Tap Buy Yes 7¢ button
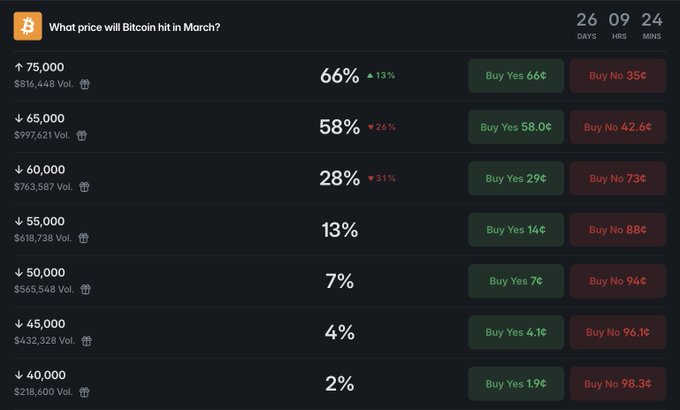This screenshot has height=410, width=680. [x=516, y=281]
